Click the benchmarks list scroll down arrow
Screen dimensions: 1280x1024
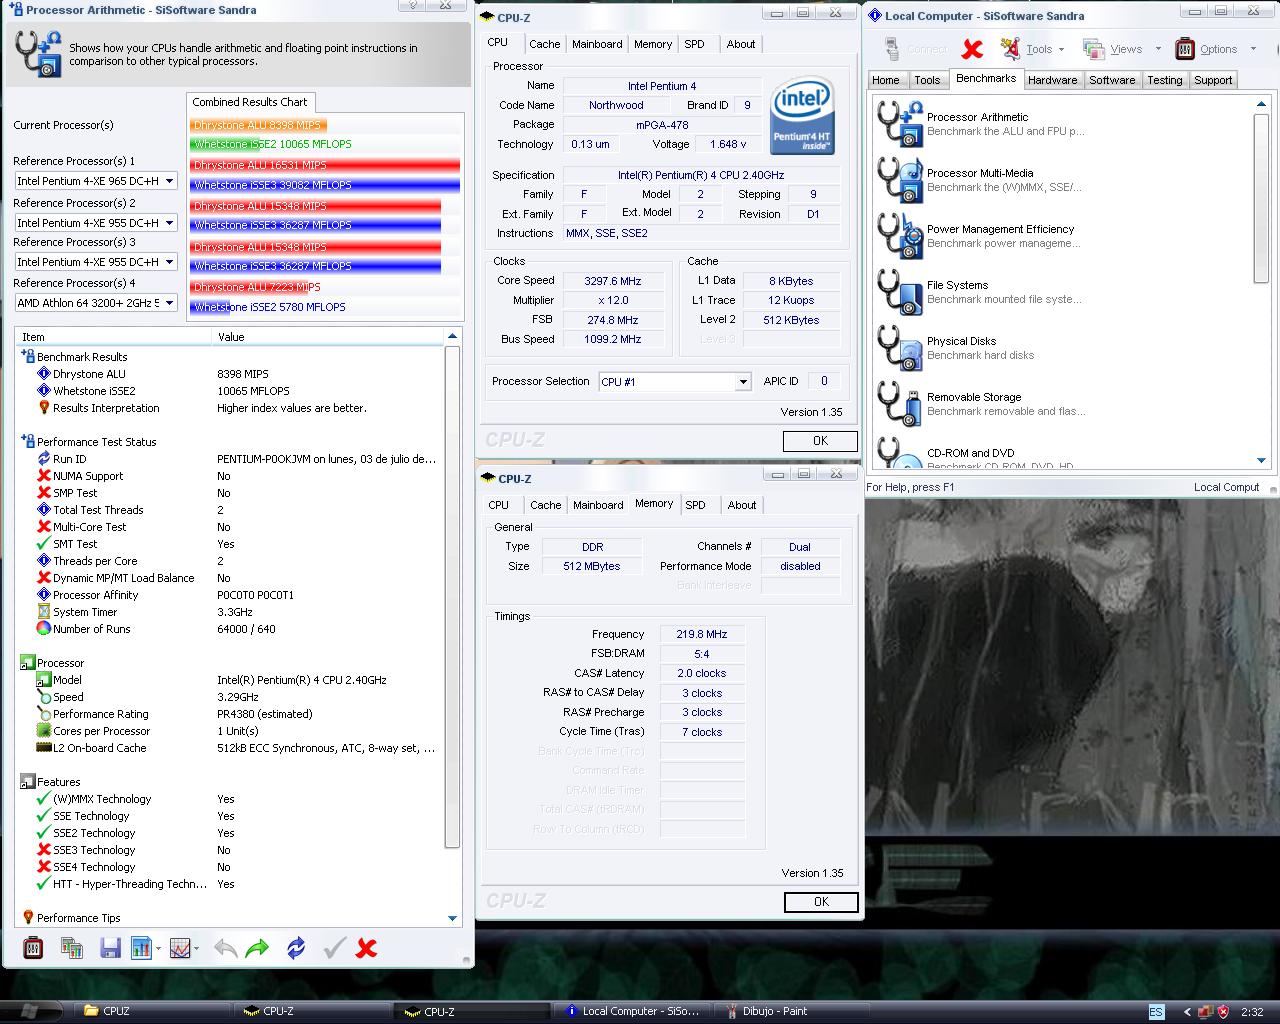pyautogui.click(x=1261, y=460)
